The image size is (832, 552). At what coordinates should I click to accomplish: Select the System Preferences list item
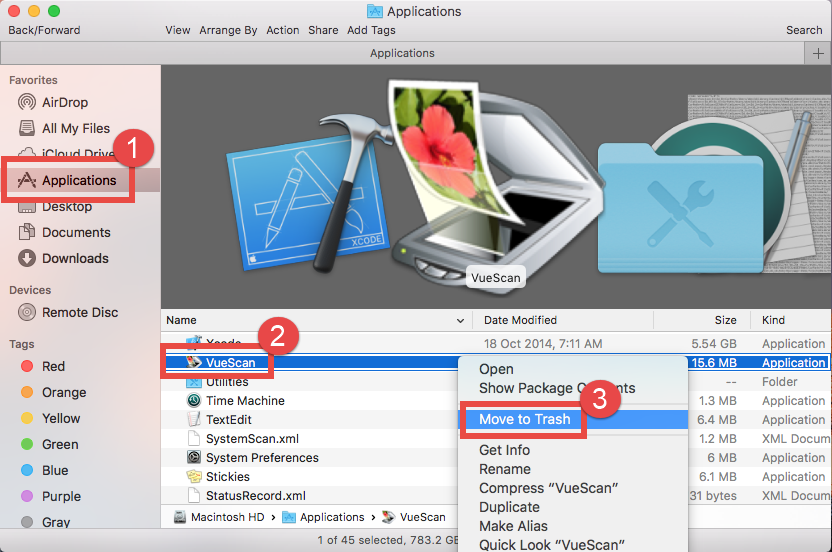262,457
